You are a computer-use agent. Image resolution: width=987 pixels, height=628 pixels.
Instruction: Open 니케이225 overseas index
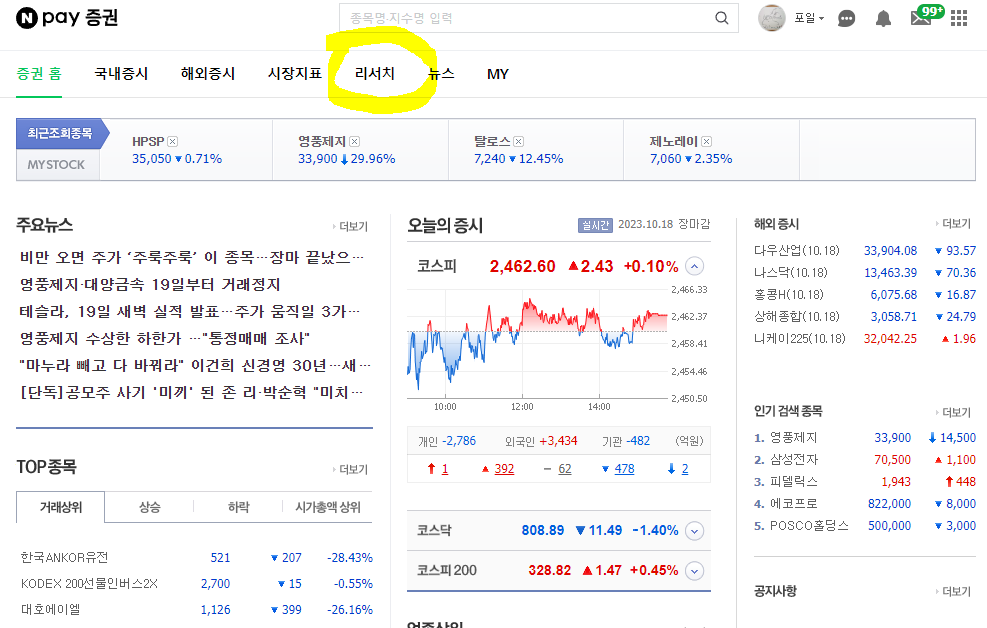(x=800, y=339)
